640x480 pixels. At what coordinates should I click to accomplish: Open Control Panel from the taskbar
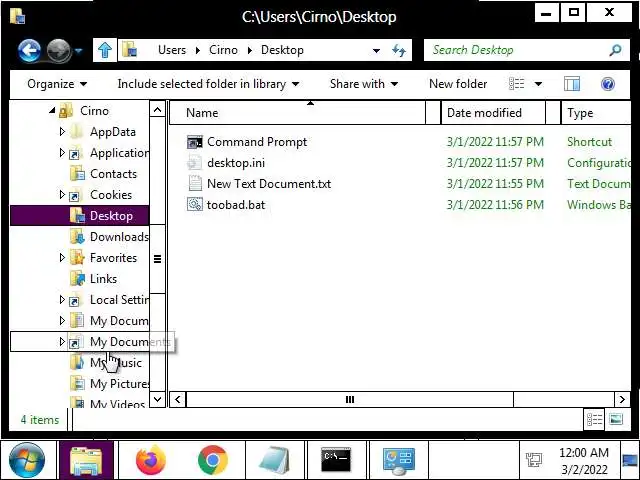399,461
